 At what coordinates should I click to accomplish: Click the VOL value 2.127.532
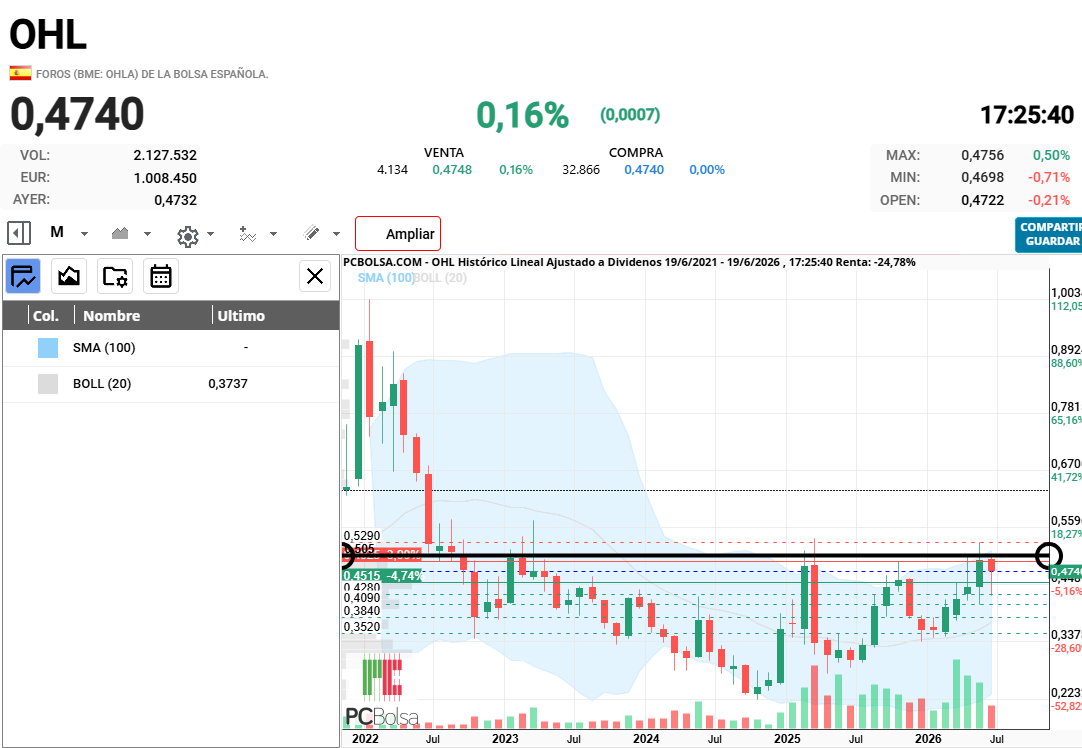165,155
